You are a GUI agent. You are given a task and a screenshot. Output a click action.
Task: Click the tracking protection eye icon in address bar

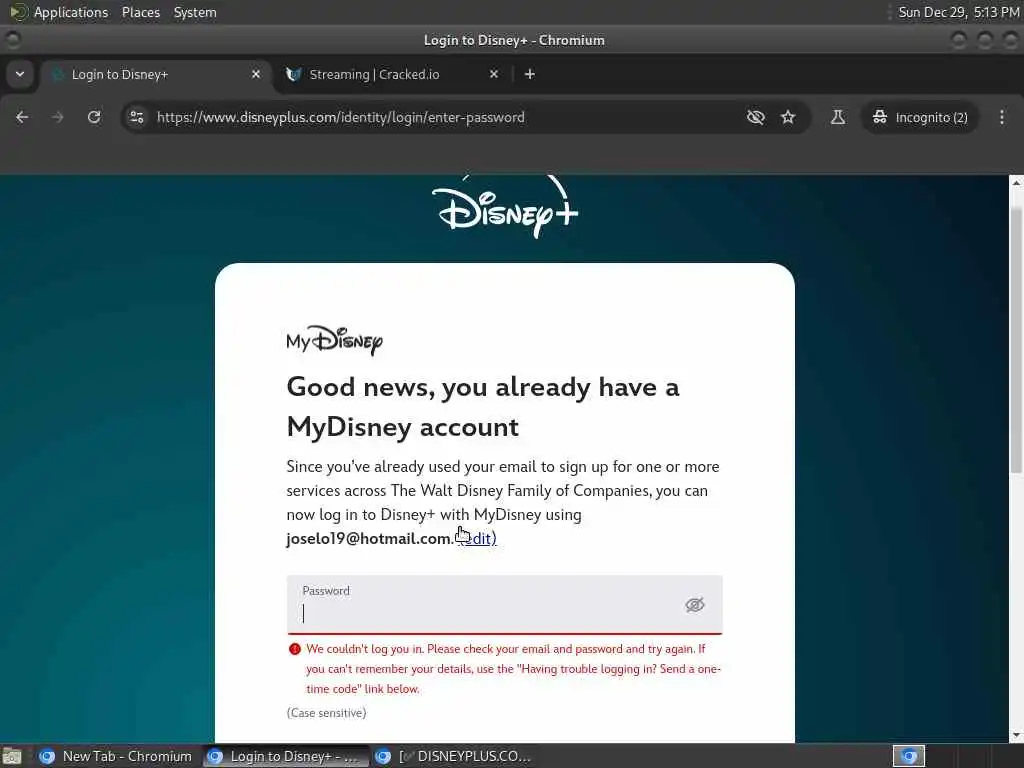click(x=756, y=117)
